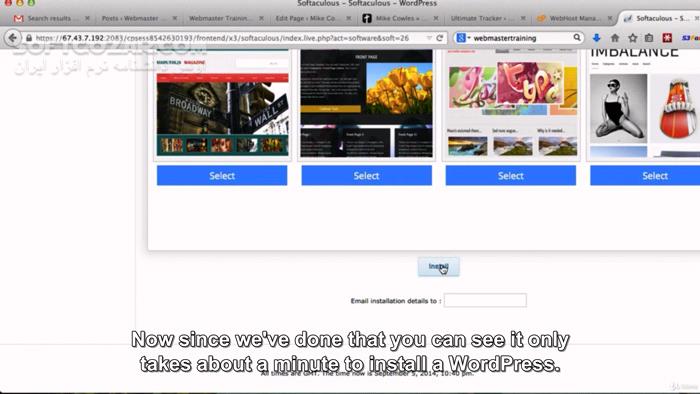The image size is (700, 394).
Task: Click the browser back arrow button
Action: (x=12, y=38)
